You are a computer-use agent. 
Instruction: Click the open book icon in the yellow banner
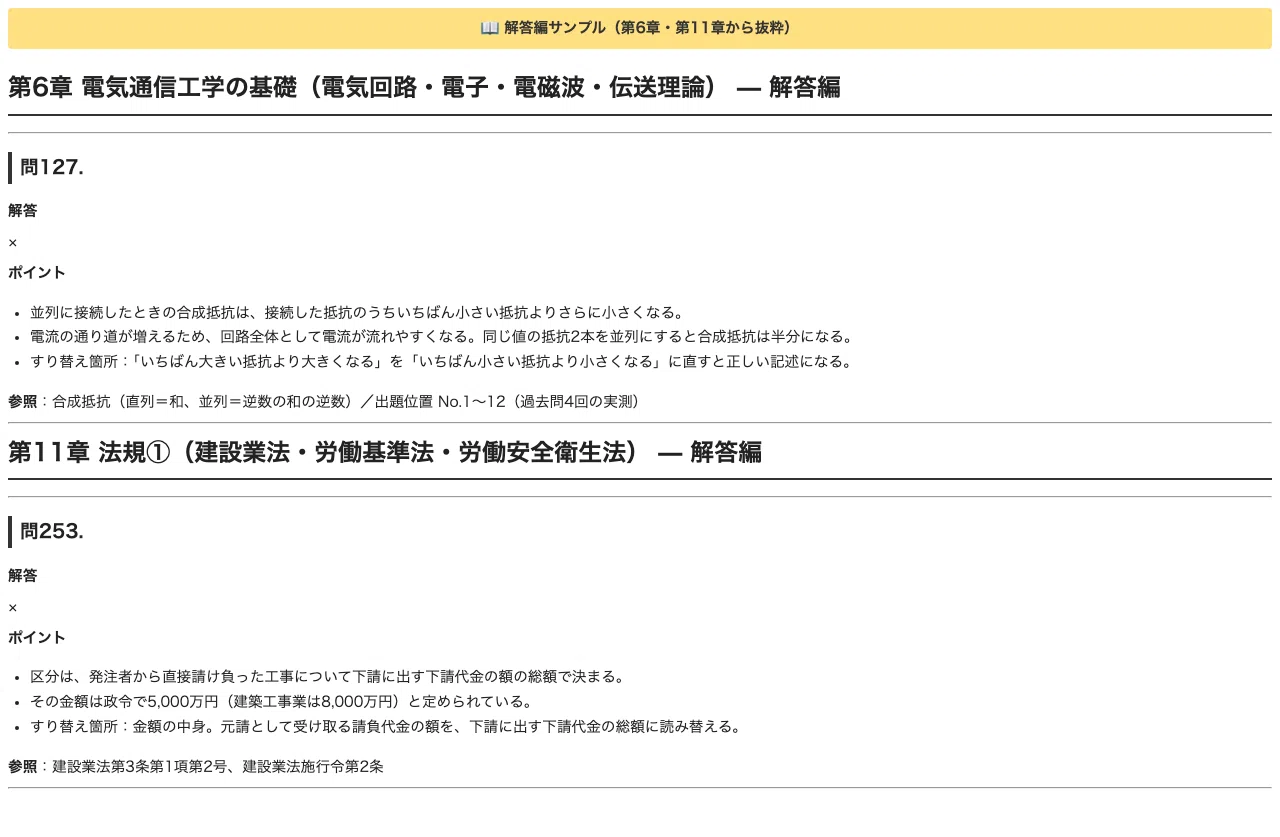click(x=489, y=28)
